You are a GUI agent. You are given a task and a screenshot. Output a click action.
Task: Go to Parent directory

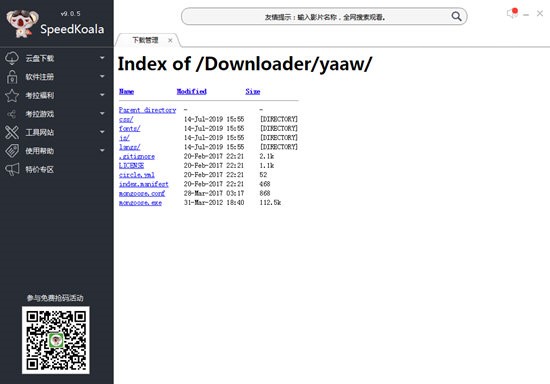pyautogui.click(x=147, y=110)
